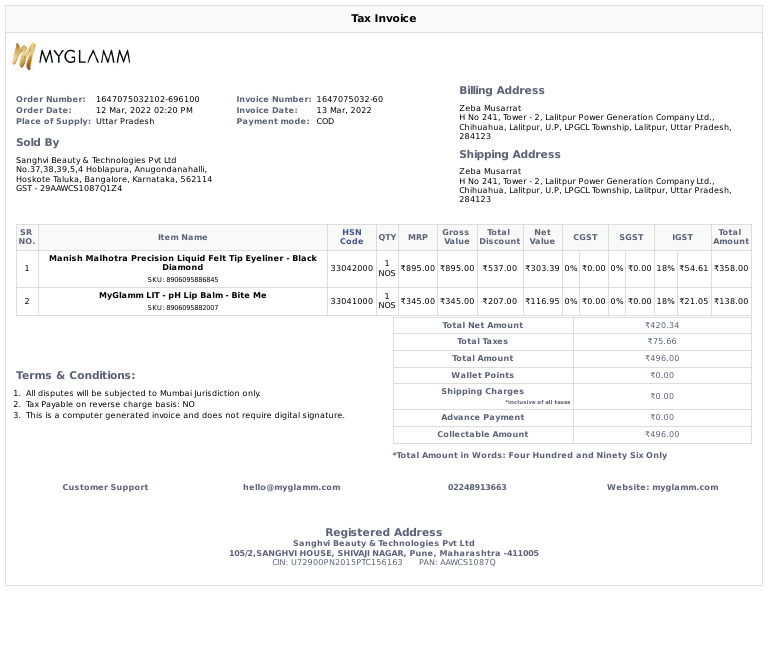Click invoice number 1647075032-60
The image size is (768, 672).
[x=350, y=99]
